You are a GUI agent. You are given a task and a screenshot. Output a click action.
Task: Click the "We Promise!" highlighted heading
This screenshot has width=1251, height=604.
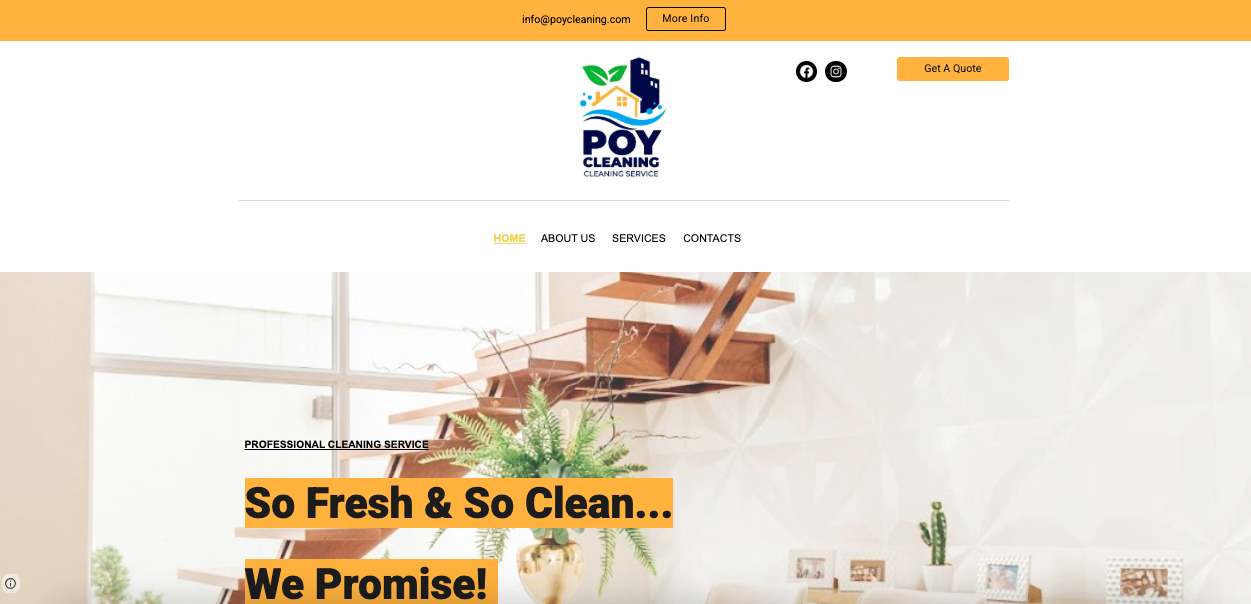pyautogui.click(x=371, y=582)
